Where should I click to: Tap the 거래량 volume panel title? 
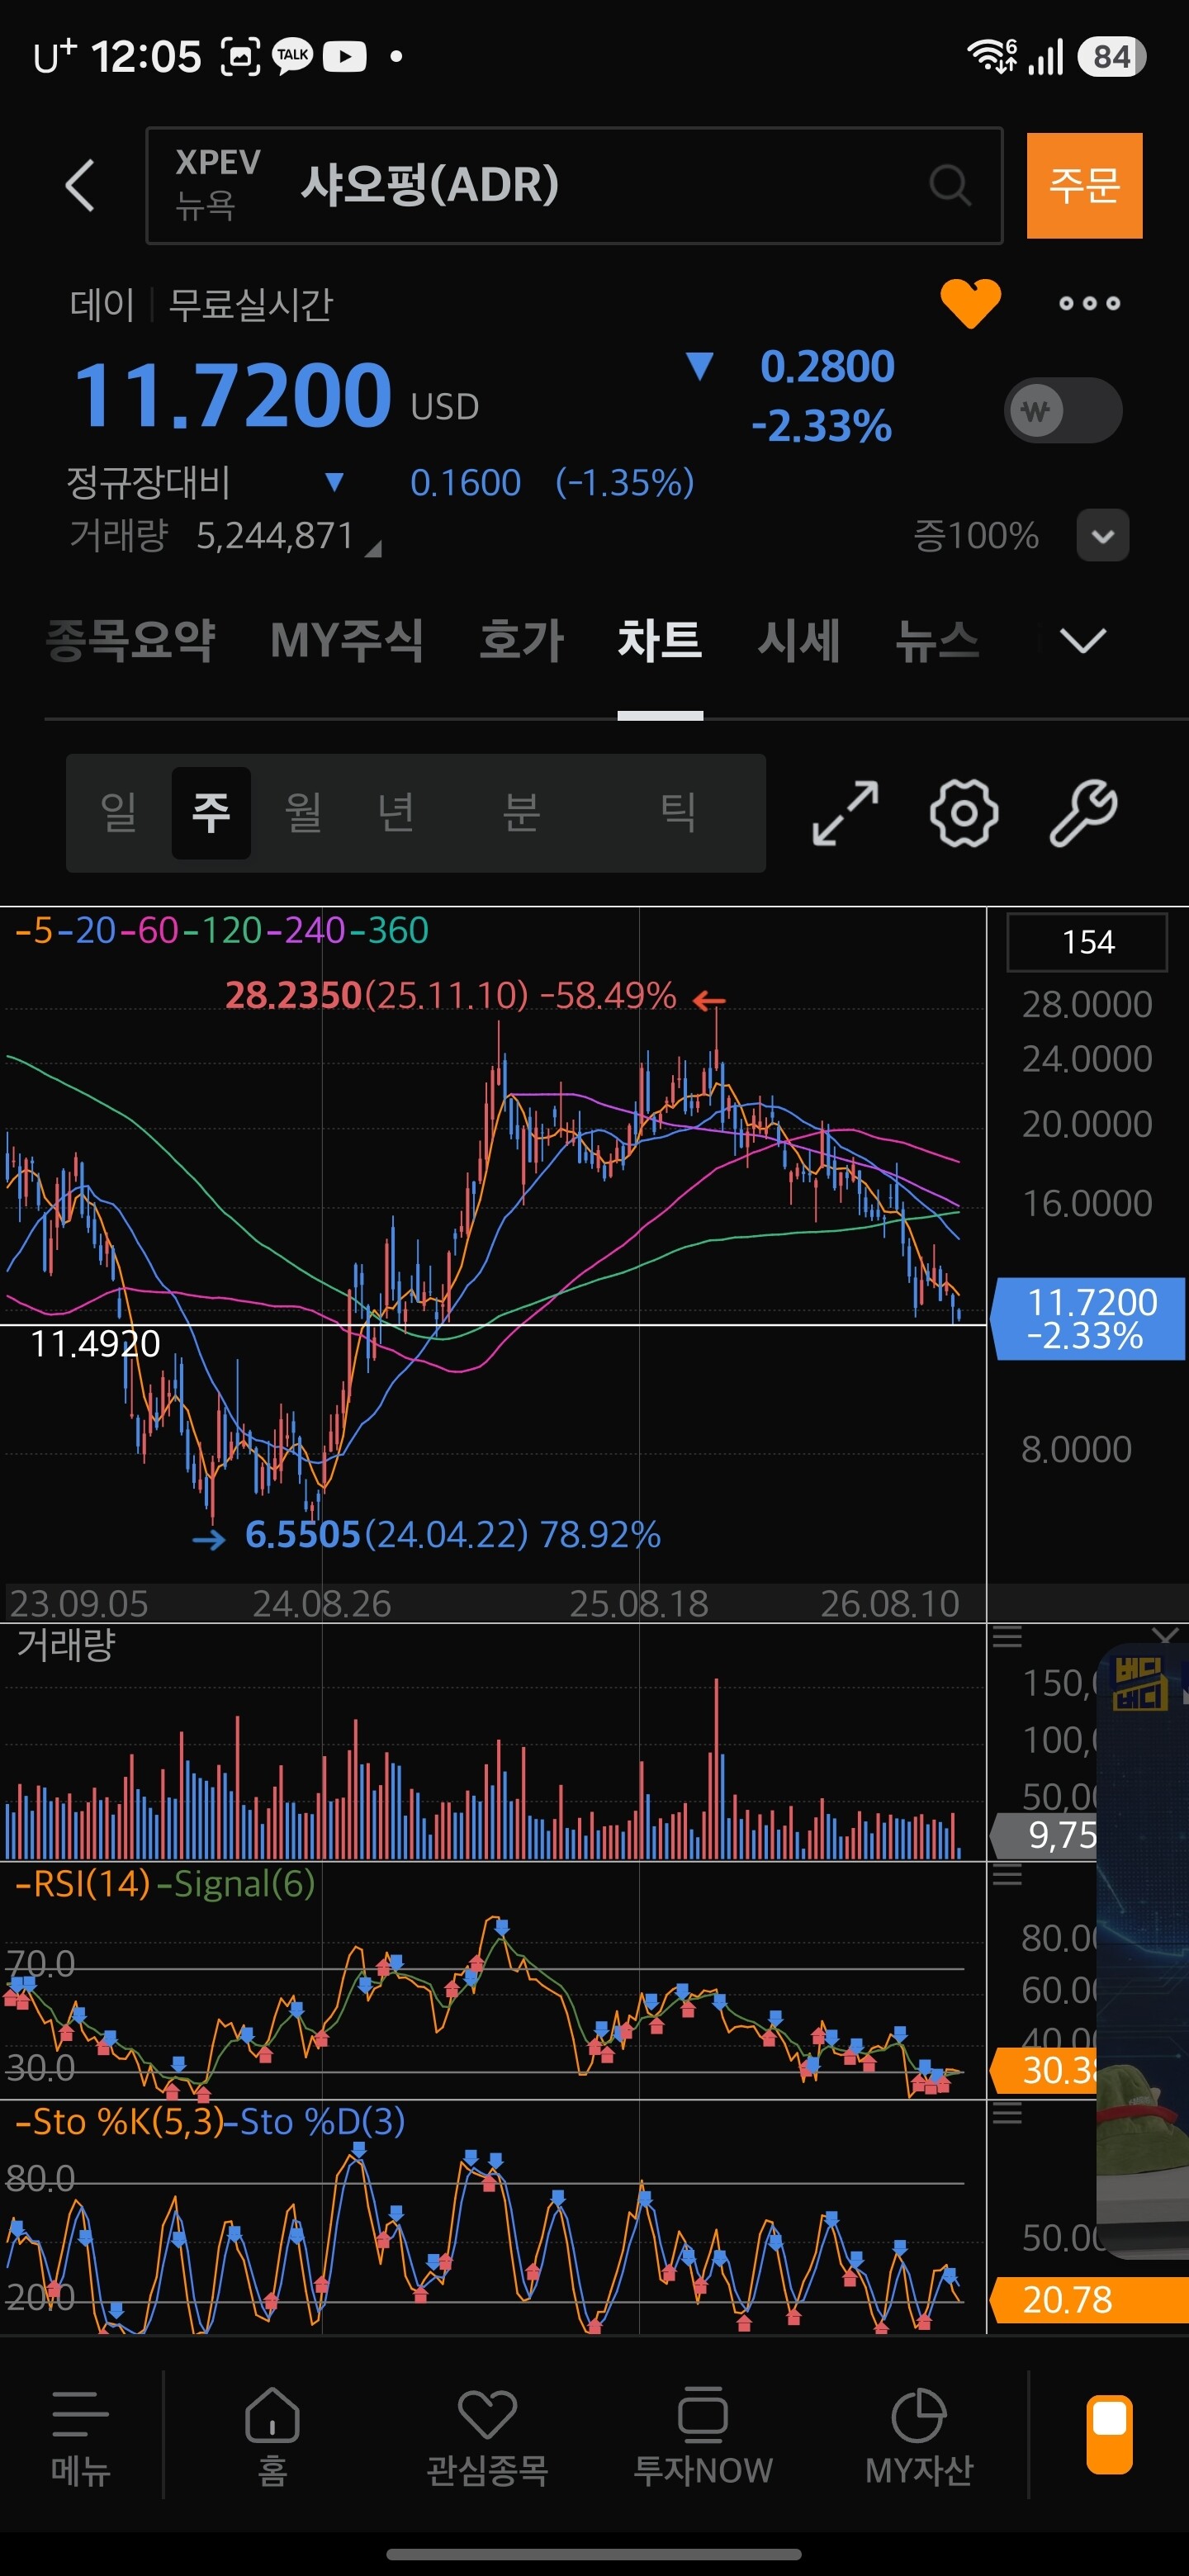pyautogui.click(x=66, y=1644)
